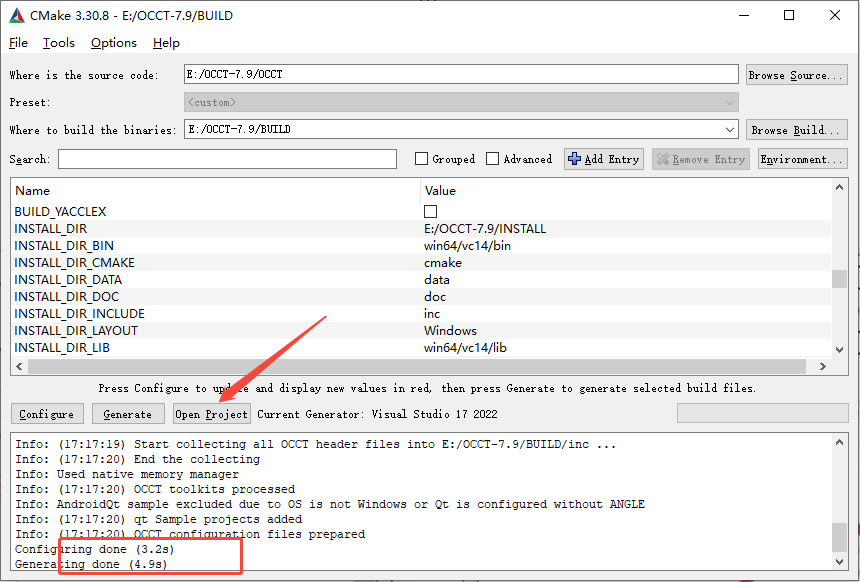This screenshot has width=860, height=582.
Task: Select the INSTALL_DIR_CMAKE entry name
Action: [74, 262]
